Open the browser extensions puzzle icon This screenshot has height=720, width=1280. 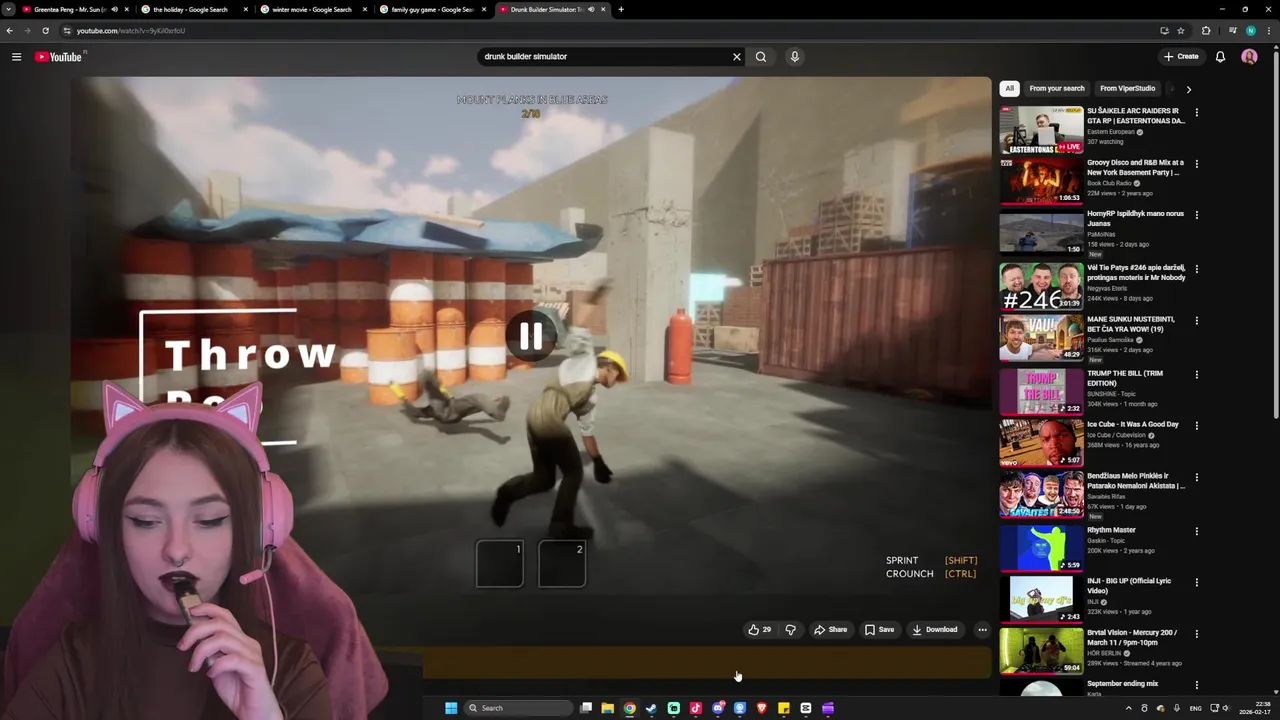click(1206, 31)
